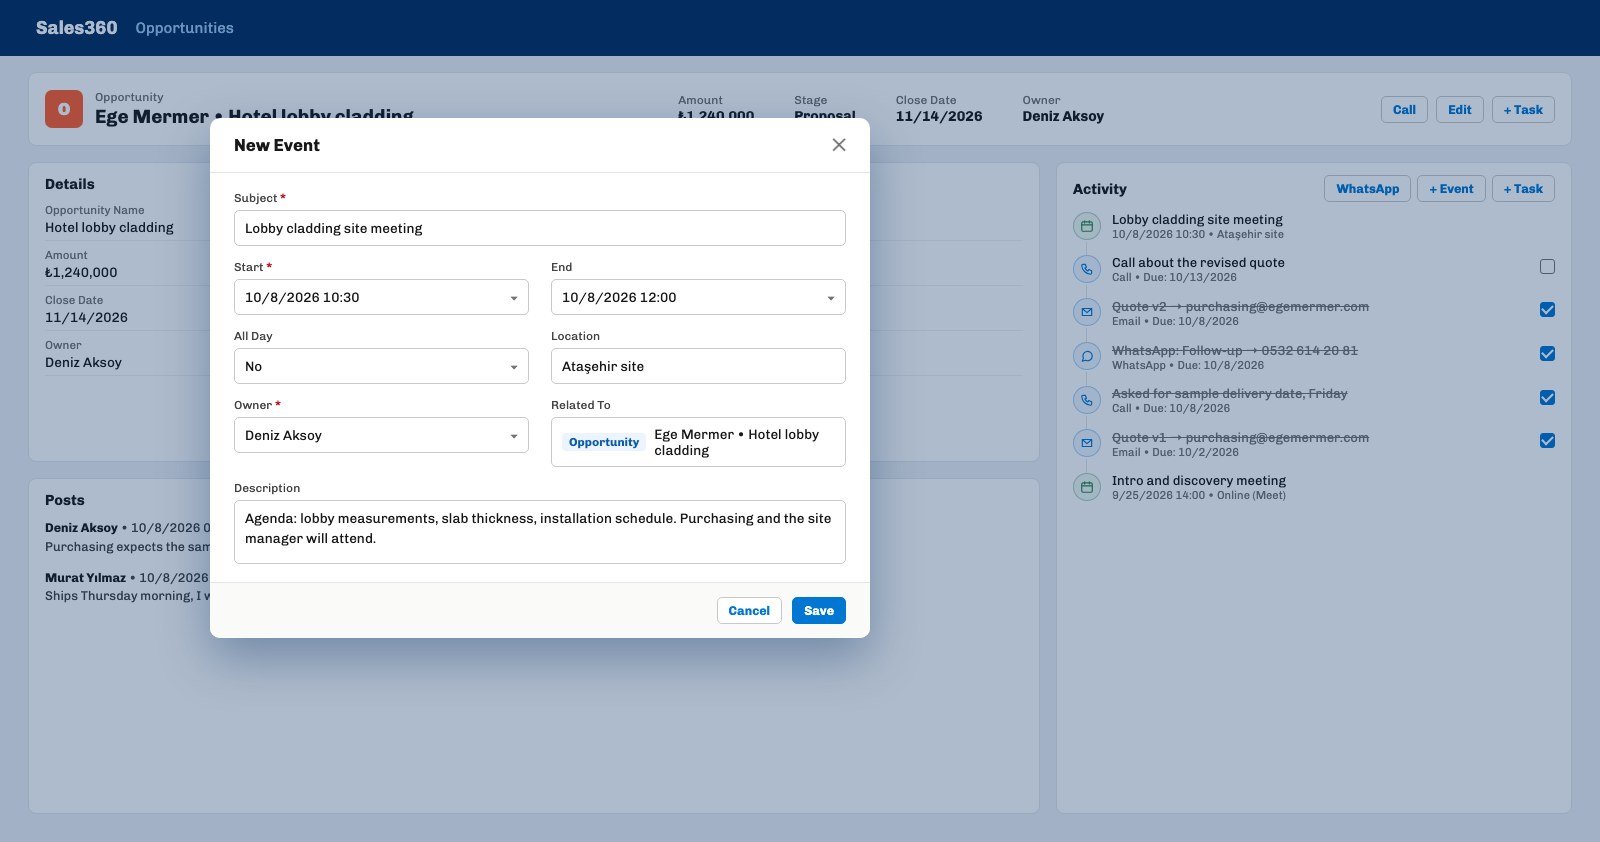Click calendar icon for Intro and discovery meeting

pos(1087,487)
